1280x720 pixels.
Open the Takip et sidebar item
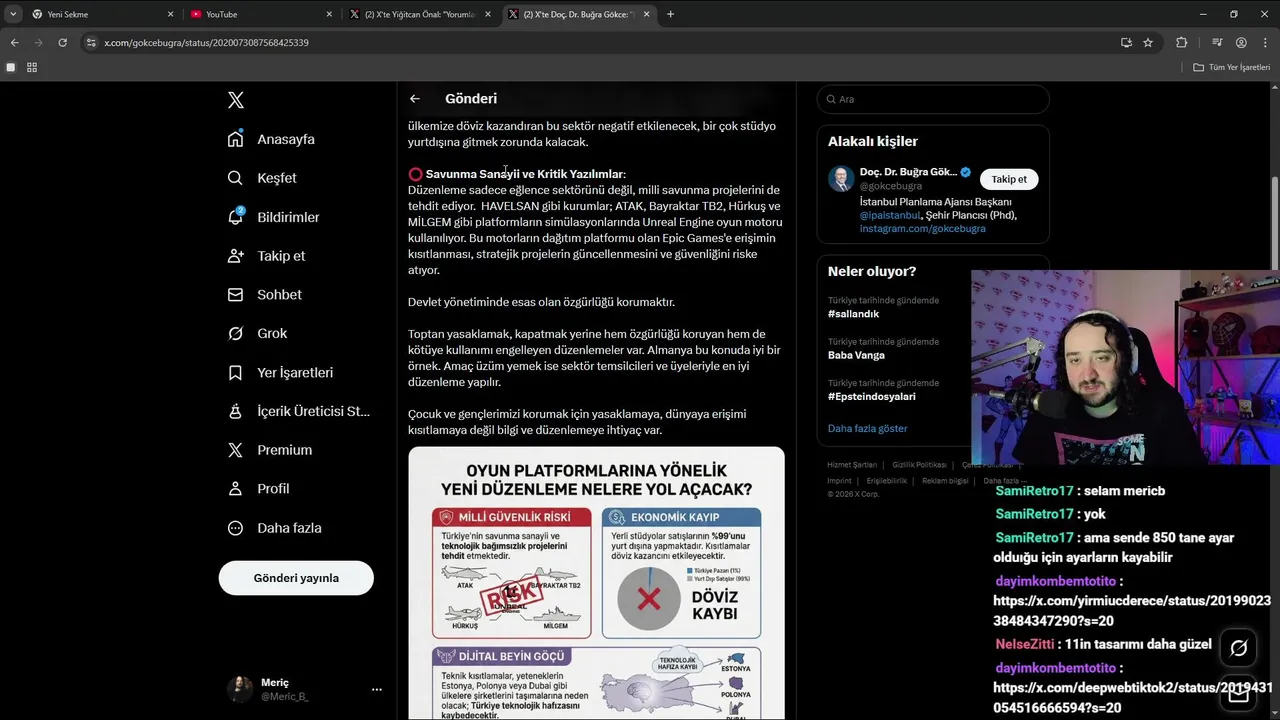(266, 256)
